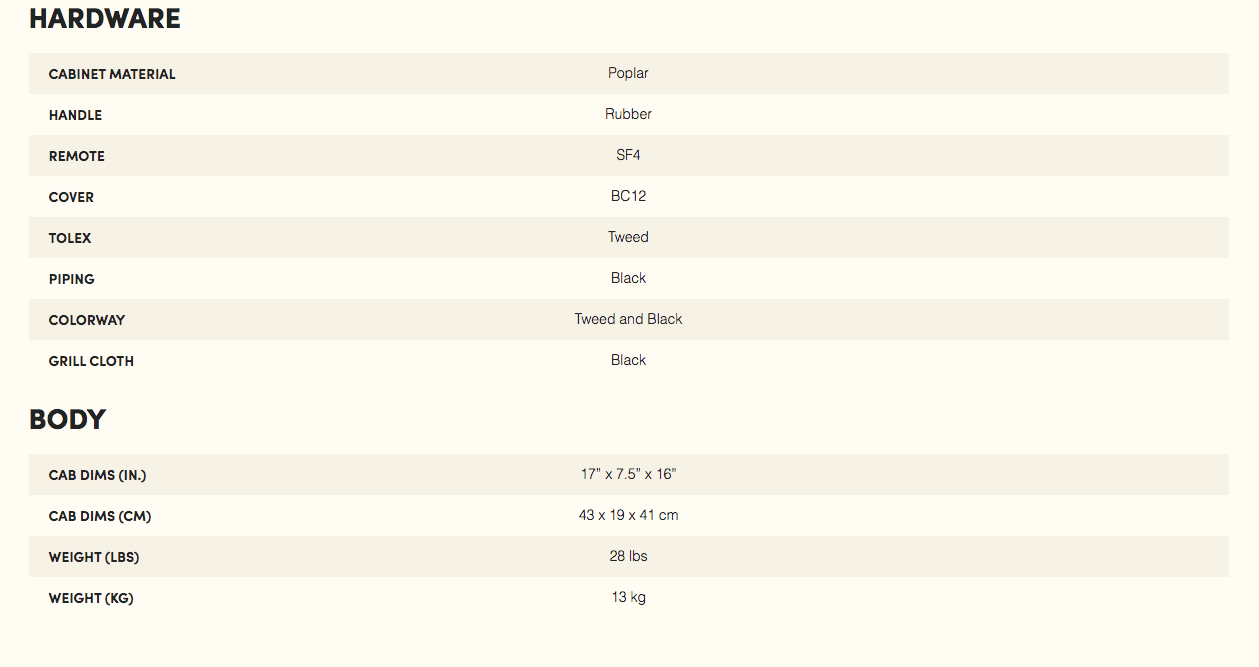Click the Poplar cabinet material value
The width and height of the screenshot is (1259, 667).
click(628, 73)
